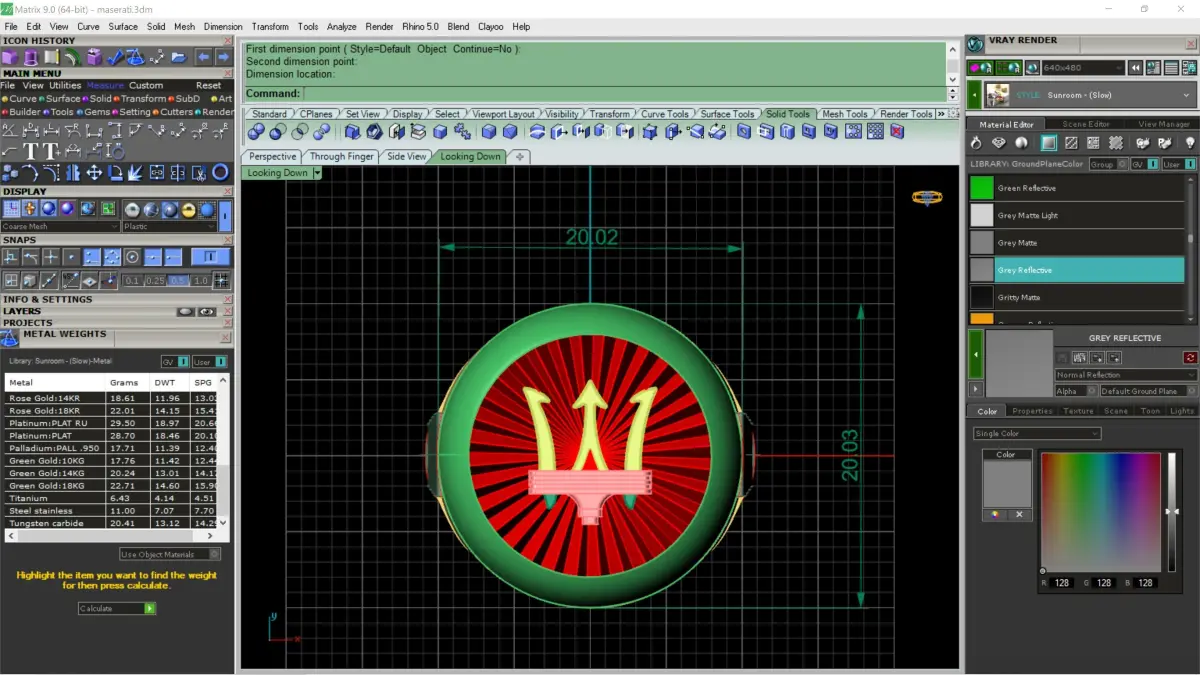Viewport: 1200px width, 675px height.
Task: Click the gem material icon in Material Editor
Action: (x=998, y=143)
